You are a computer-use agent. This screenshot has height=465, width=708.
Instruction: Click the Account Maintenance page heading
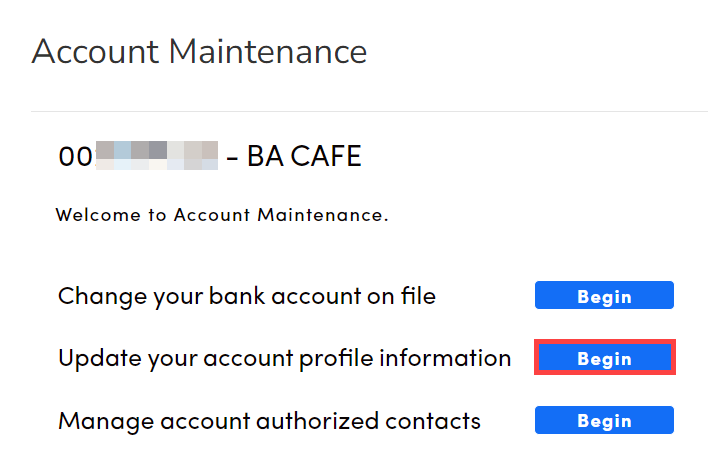click(x=199, y=50)
